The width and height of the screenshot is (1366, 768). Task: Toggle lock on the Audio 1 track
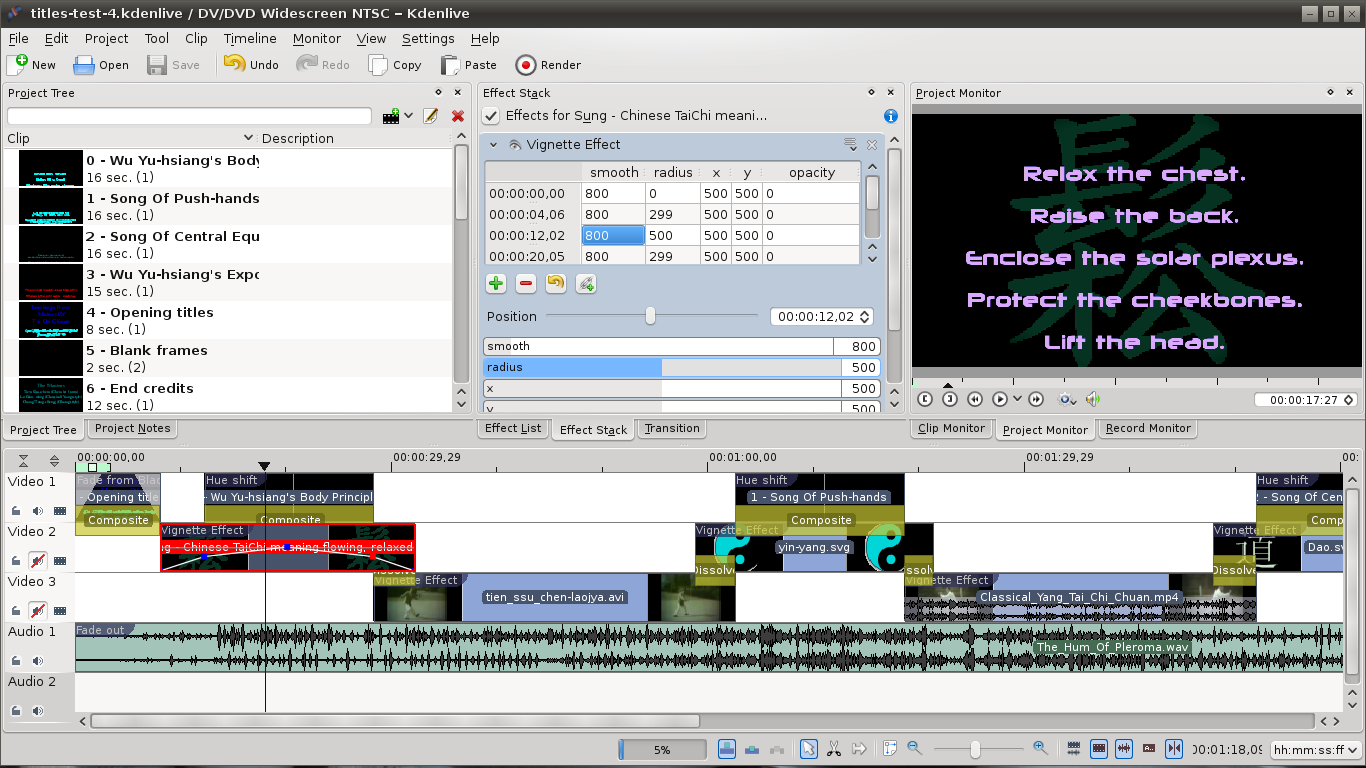[17, 660]
